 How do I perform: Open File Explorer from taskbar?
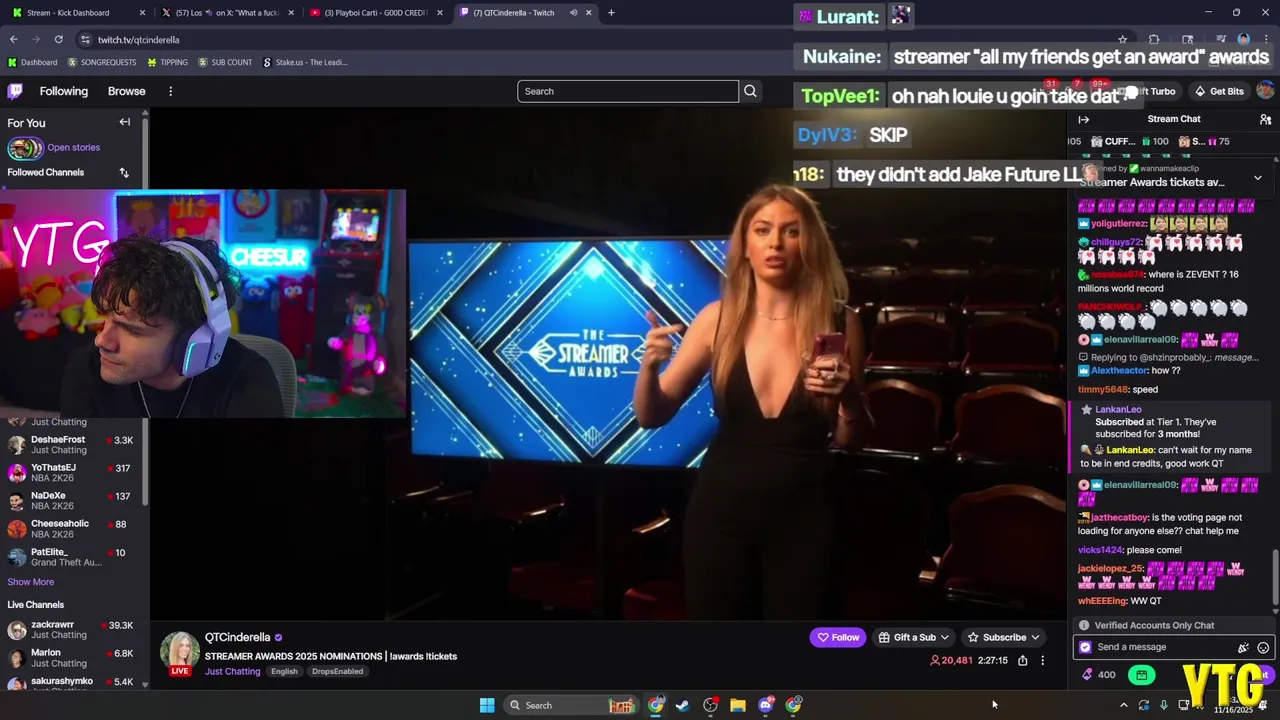pos(738,705)
